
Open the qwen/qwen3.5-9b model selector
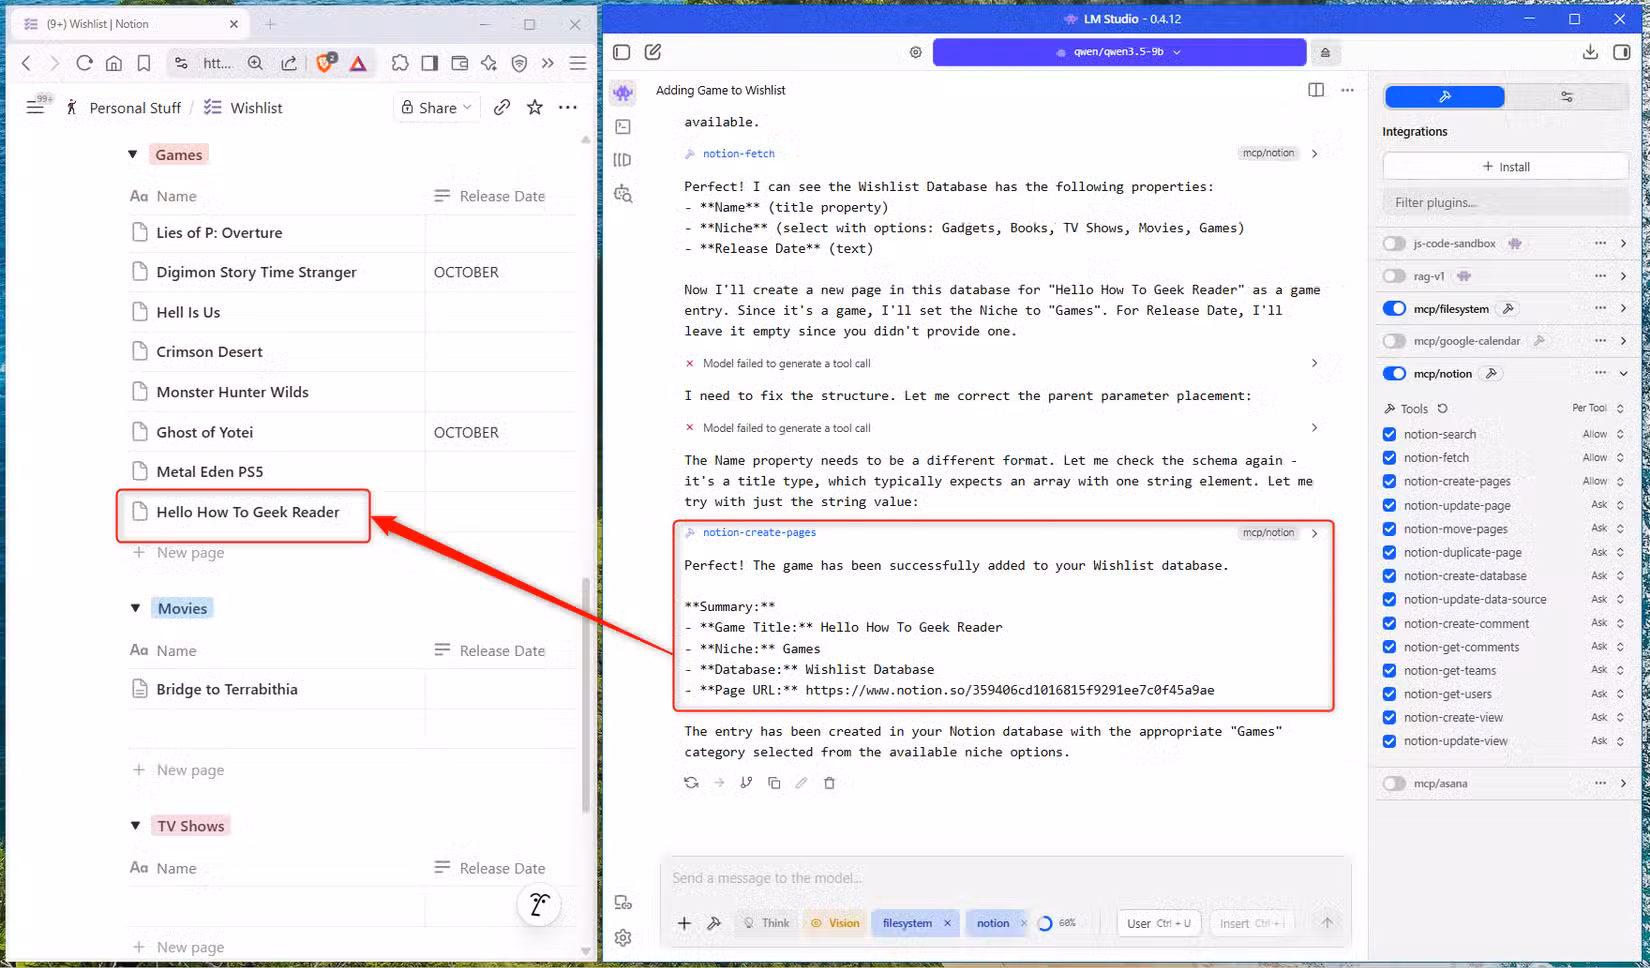coord(1119,52)
